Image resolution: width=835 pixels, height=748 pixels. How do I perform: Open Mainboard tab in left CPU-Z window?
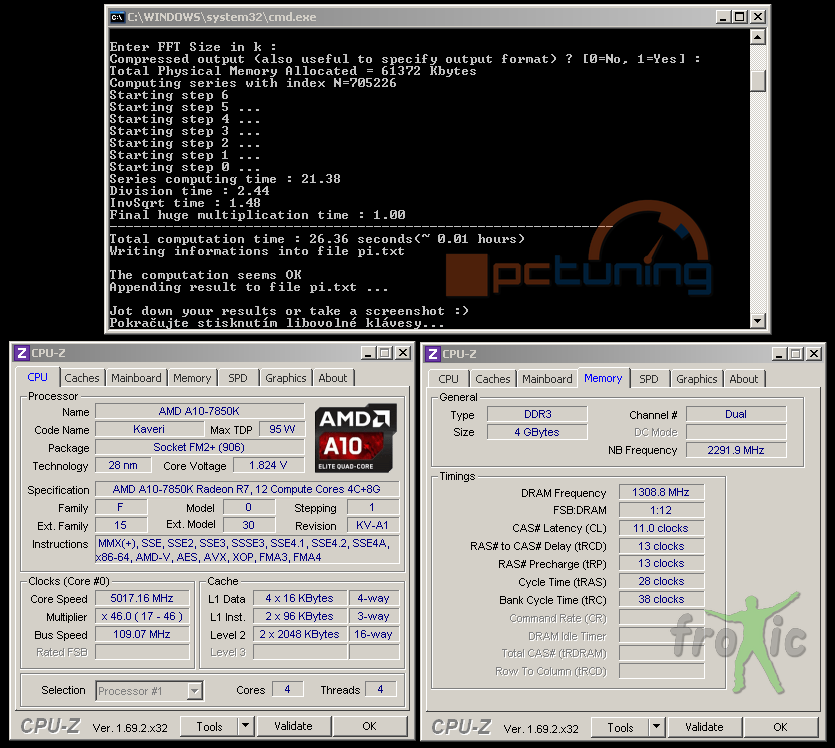click(136, 378)
